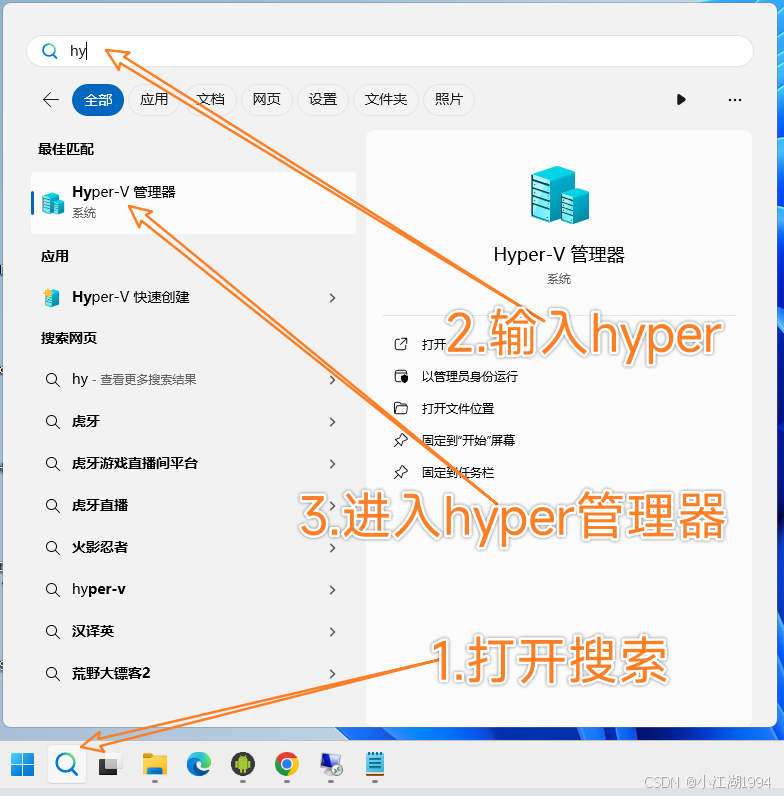Open the Notepad icon on the taskbar

(x=375, y=764)
